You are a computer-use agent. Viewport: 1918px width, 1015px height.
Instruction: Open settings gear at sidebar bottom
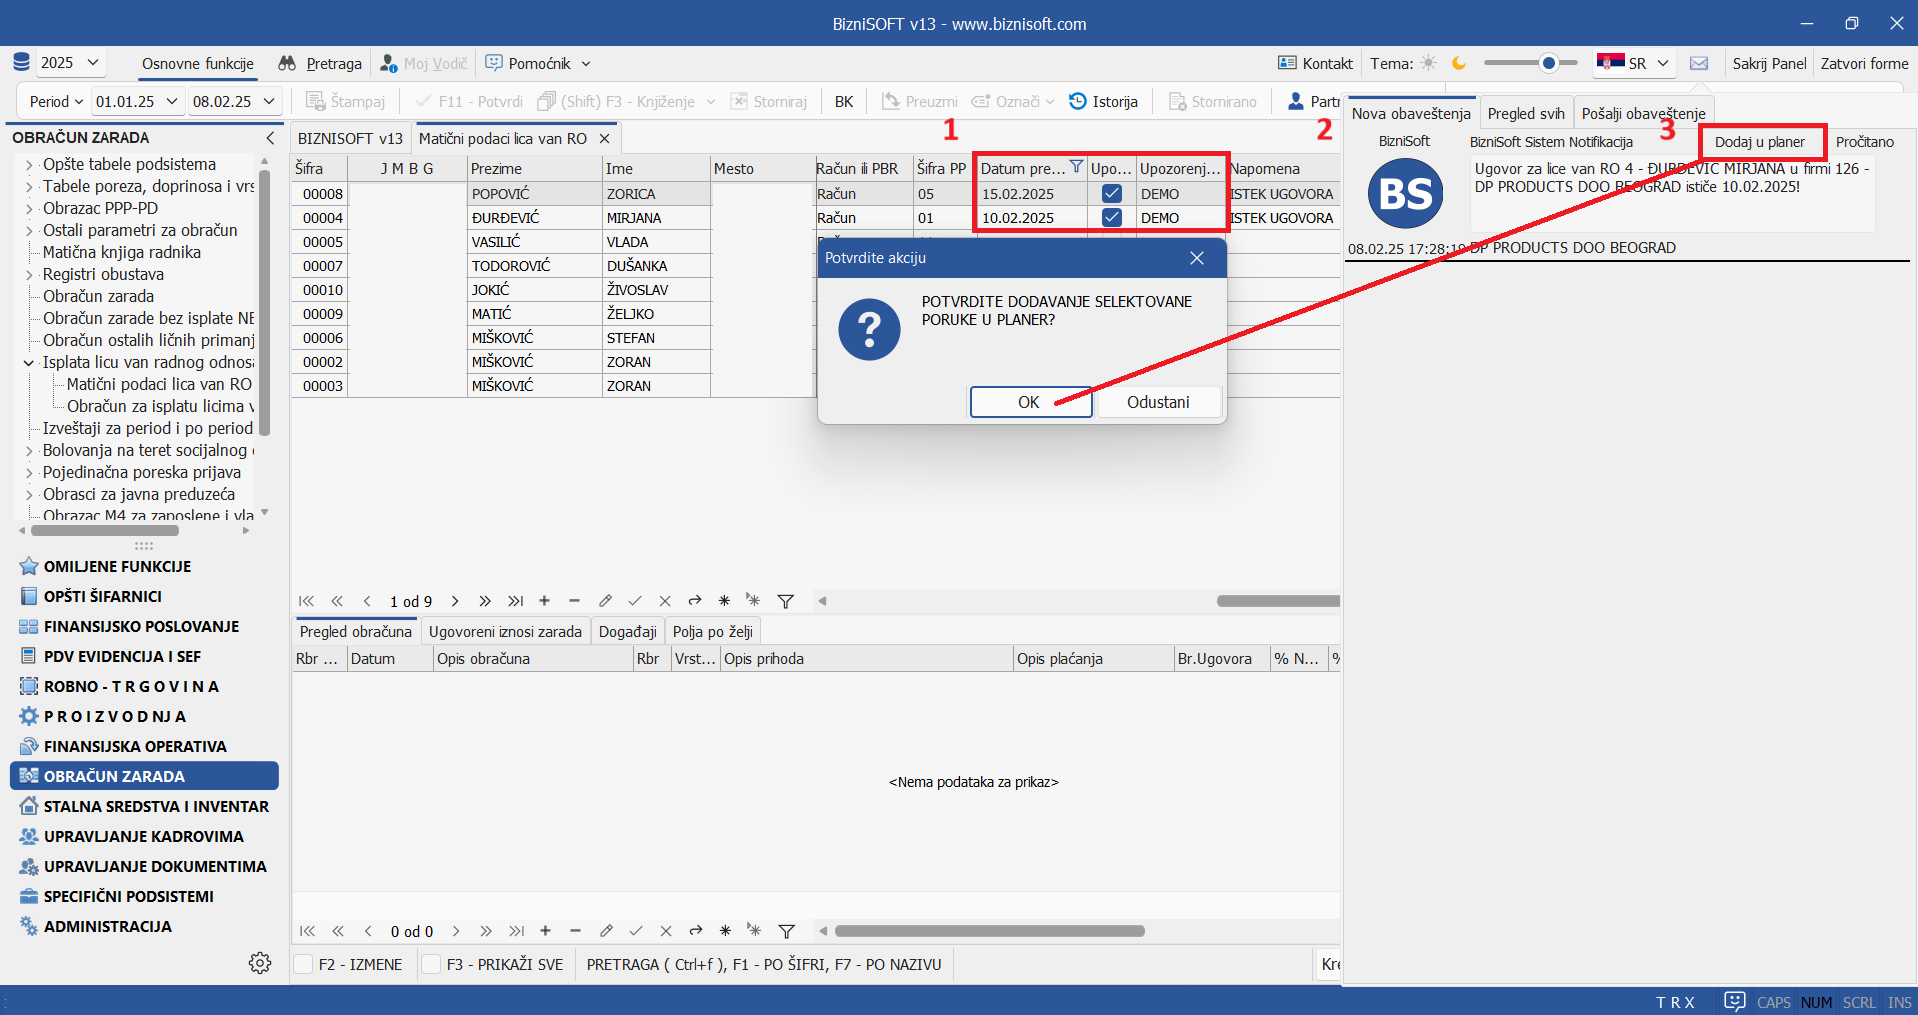(260, 963)
